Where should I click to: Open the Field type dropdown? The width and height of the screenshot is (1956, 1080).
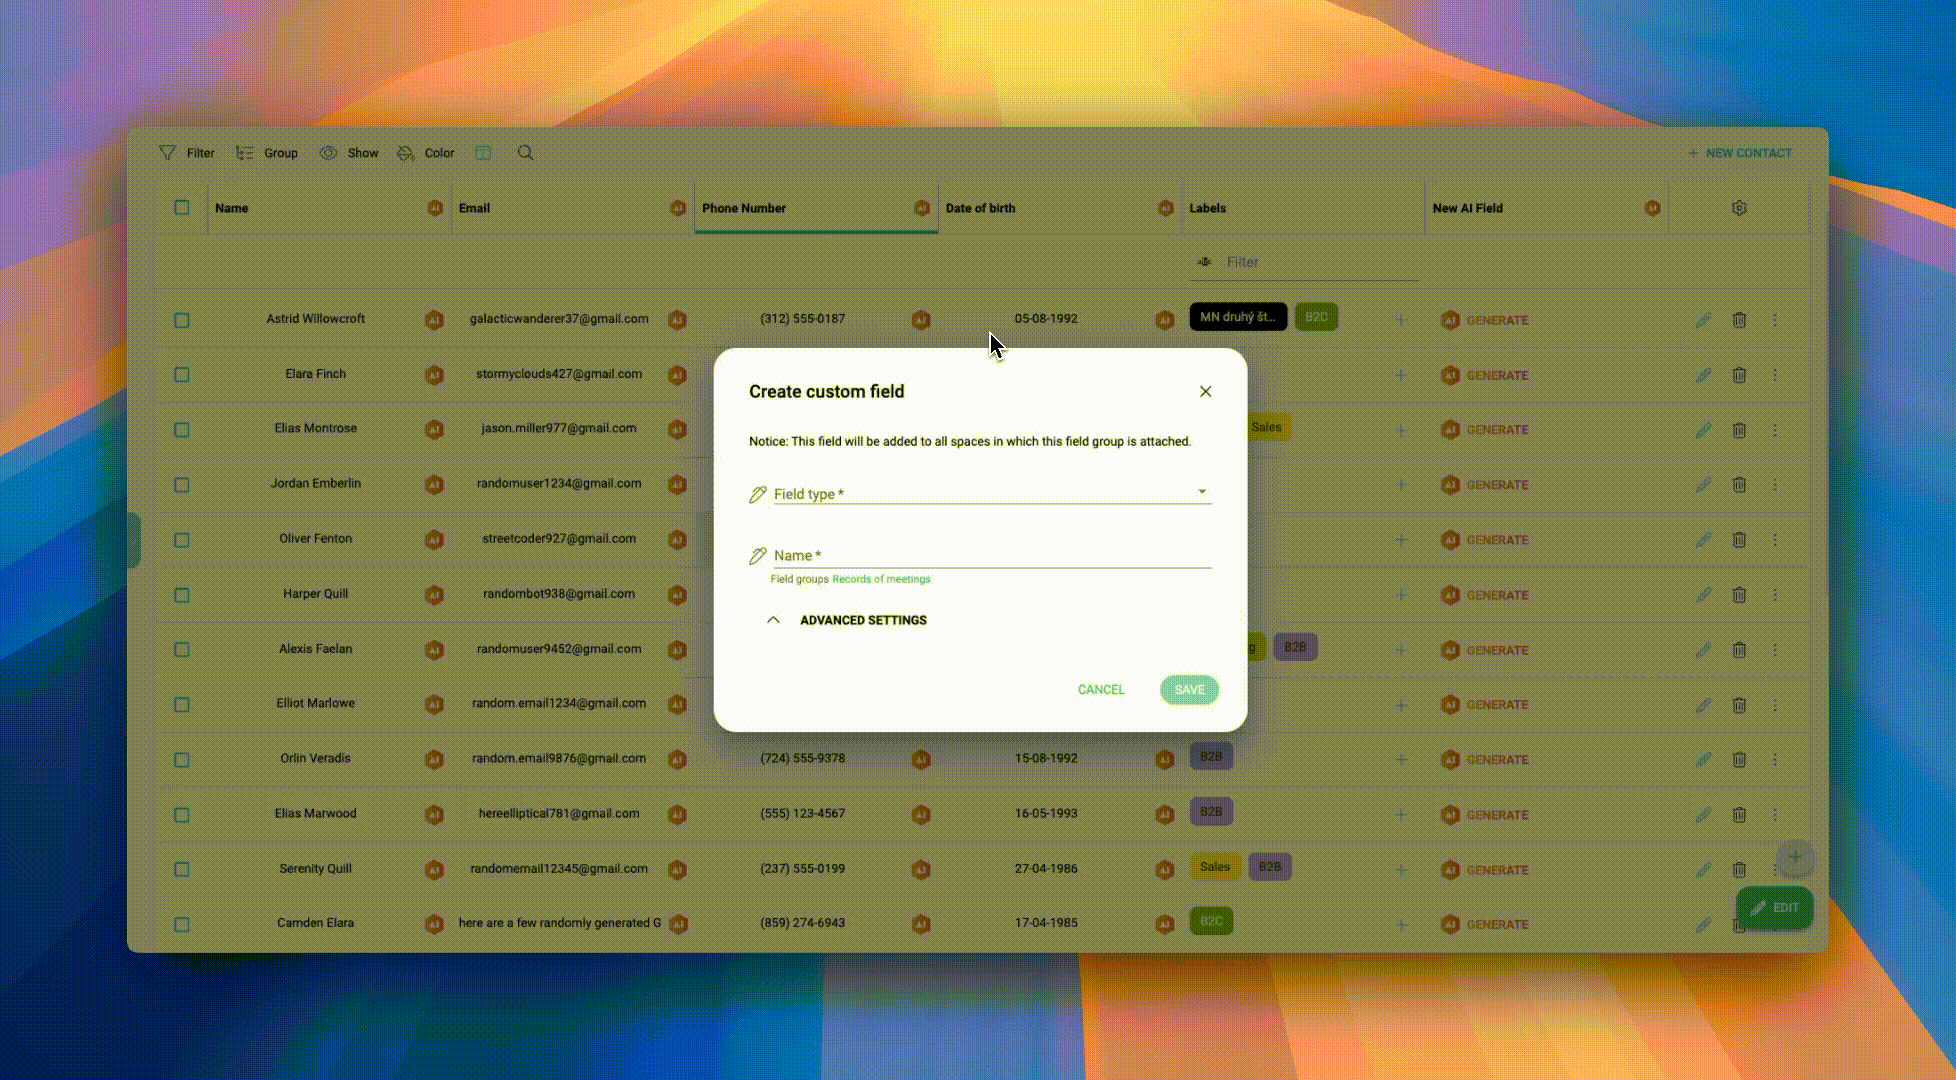[x=990, y=493]
